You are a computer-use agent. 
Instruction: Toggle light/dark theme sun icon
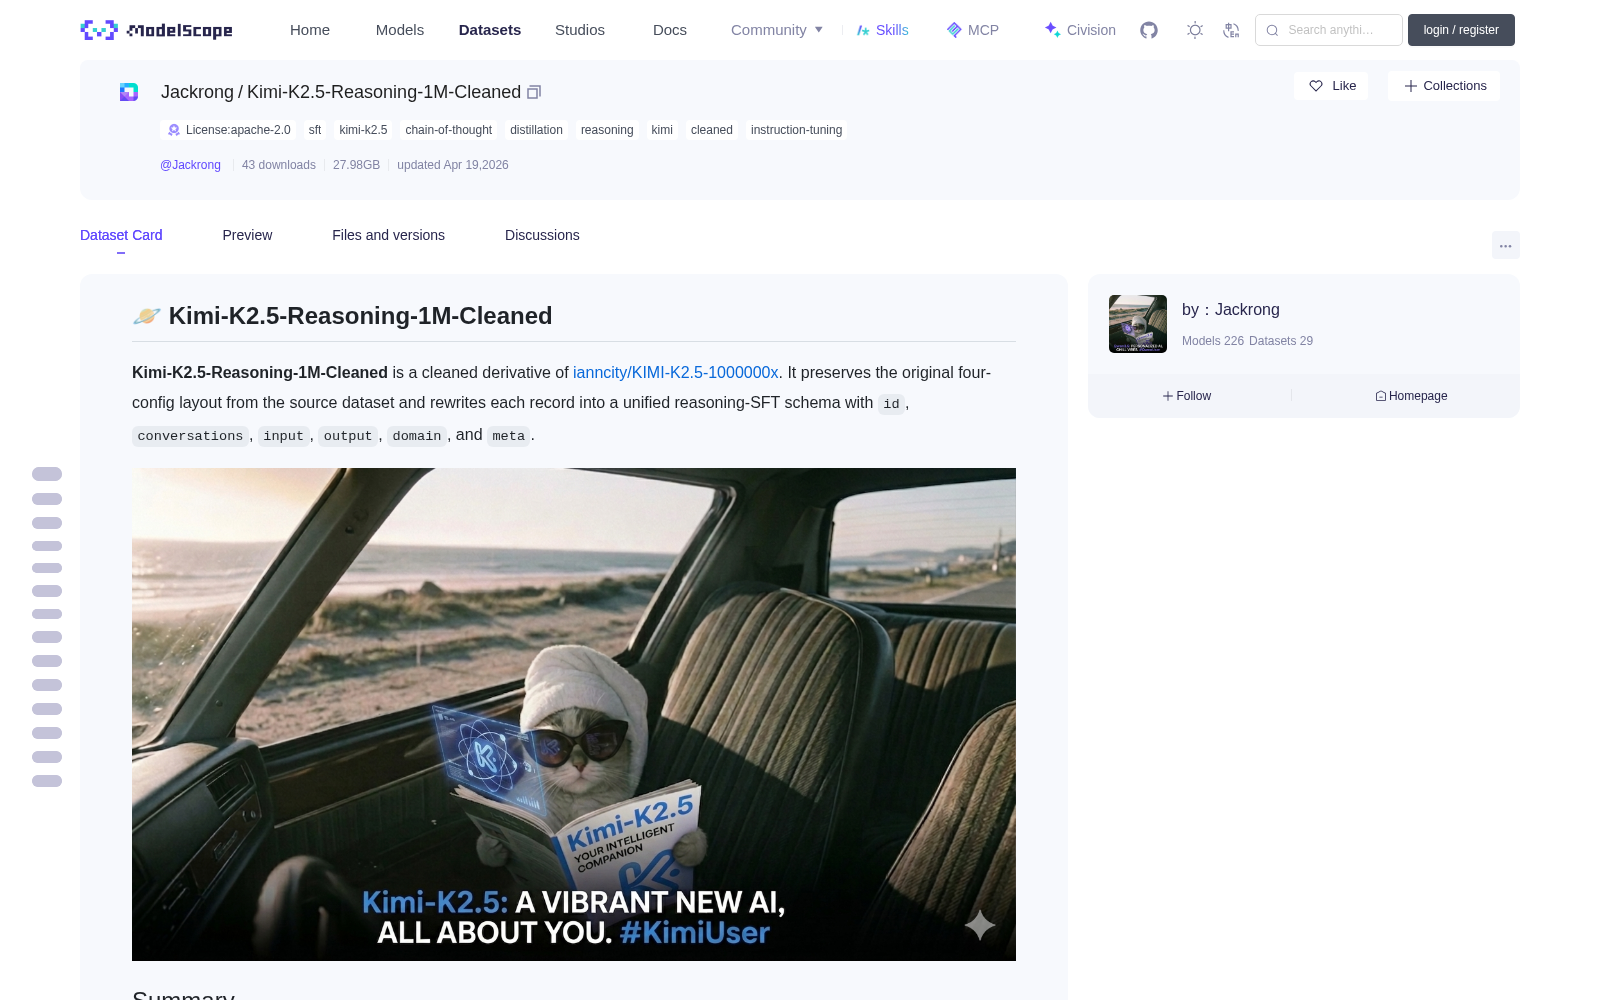(x=1195, y=30)
